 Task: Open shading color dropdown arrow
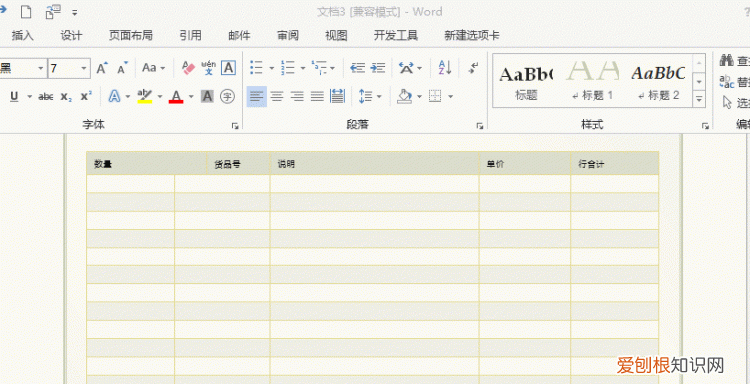point(419,97)
